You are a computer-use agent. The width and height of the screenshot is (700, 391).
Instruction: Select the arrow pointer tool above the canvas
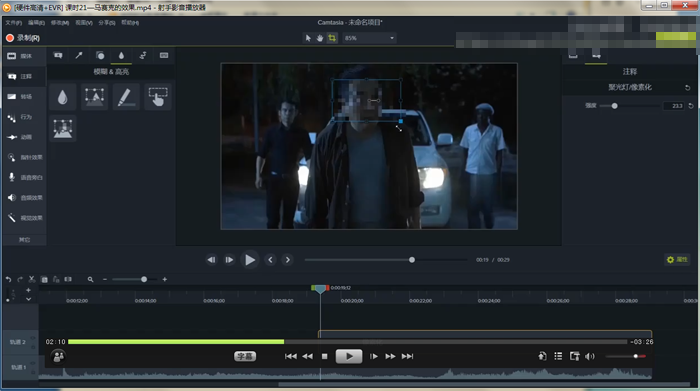point(308,38)
